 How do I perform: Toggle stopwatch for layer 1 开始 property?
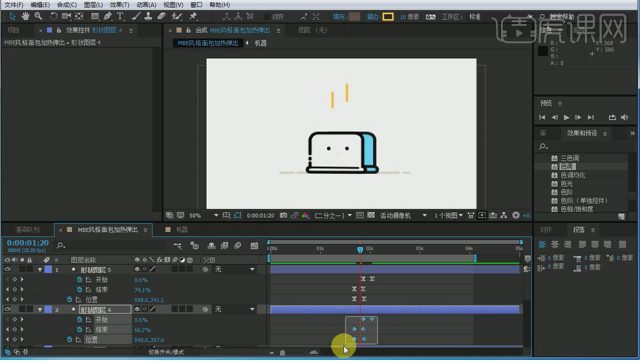coord(79,280)
